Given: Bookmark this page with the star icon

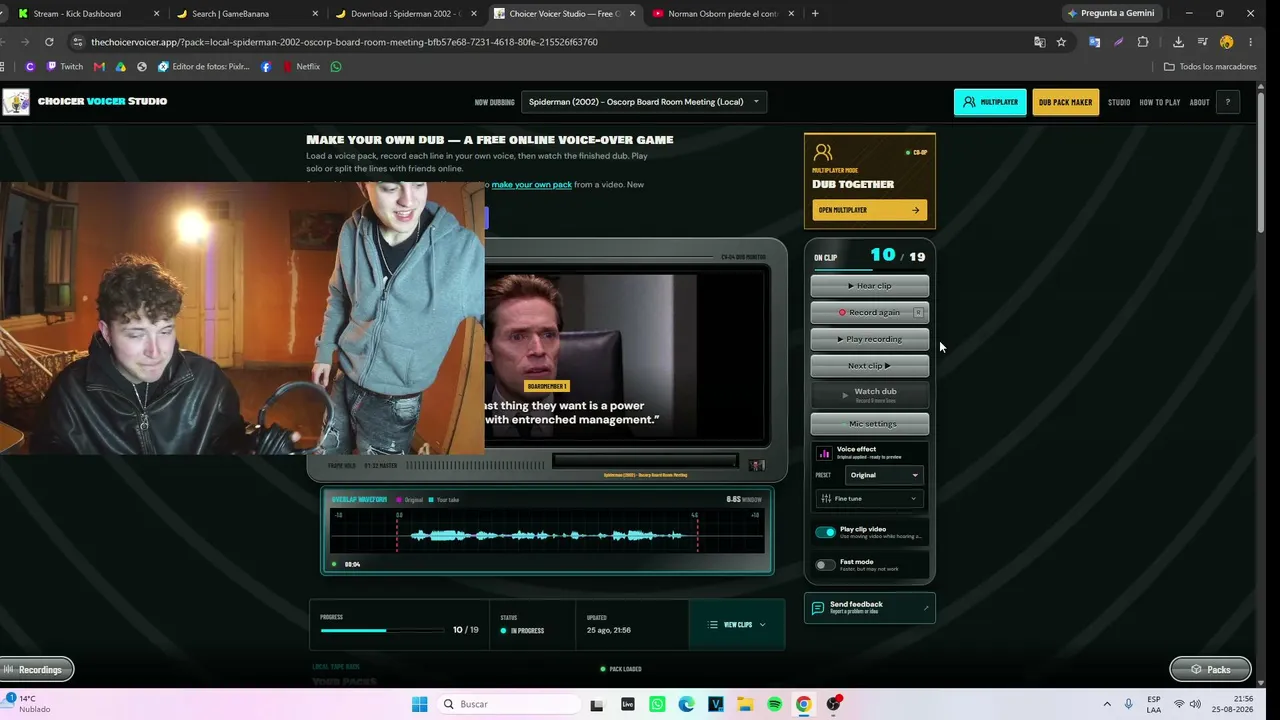Looking at the screenshot, I should tap(1061, 42).
